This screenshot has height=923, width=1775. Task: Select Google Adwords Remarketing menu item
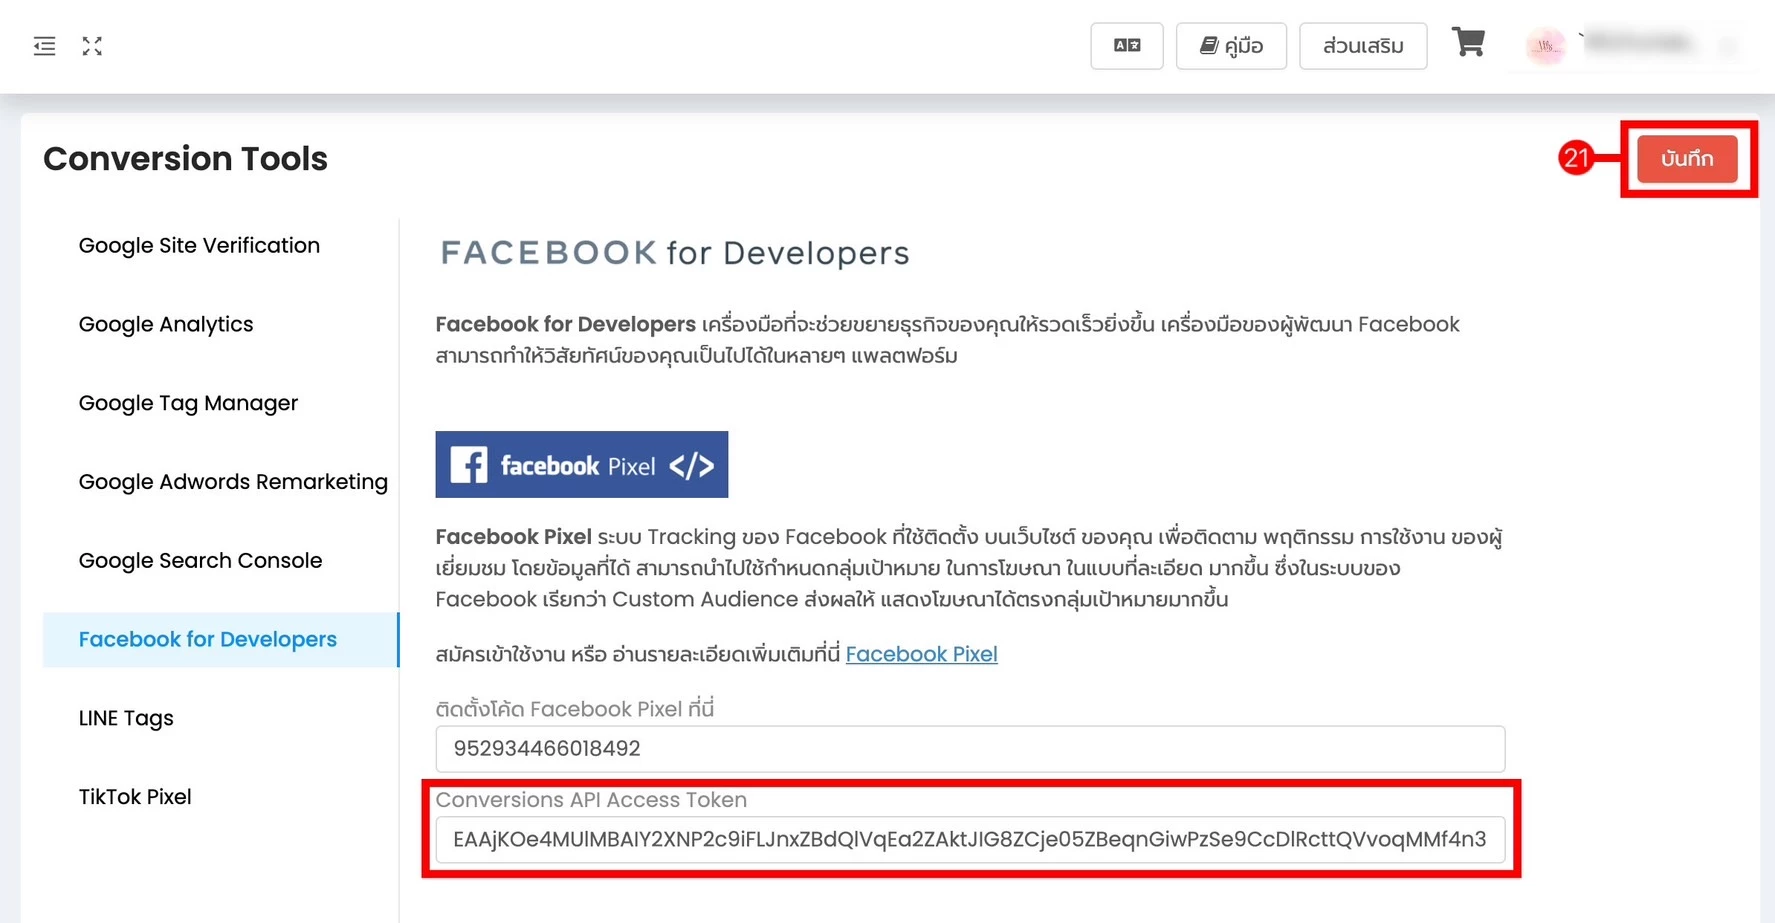point(233,482)
